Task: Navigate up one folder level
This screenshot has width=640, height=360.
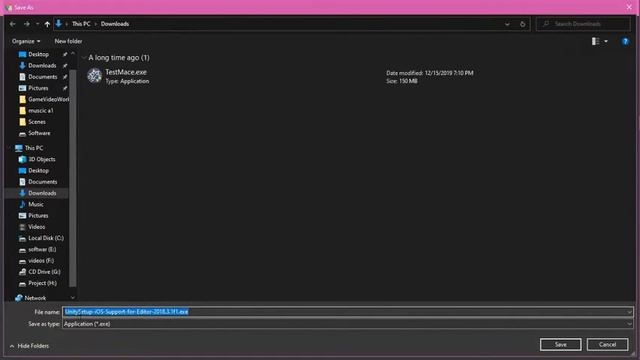Action: click(x=47, y=24)
